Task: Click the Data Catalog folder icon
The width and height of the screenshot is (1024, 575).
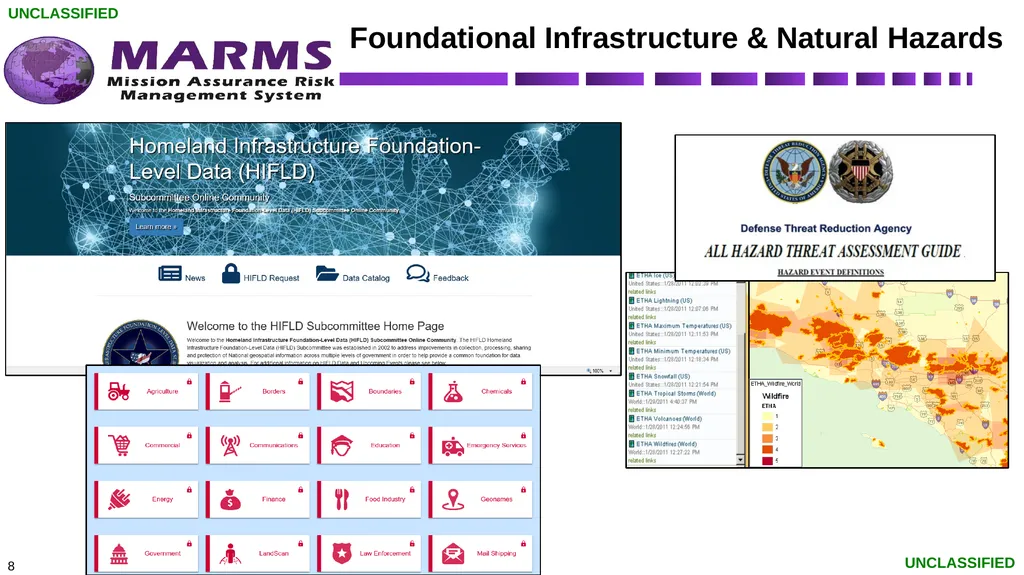Action: point(327,273)
